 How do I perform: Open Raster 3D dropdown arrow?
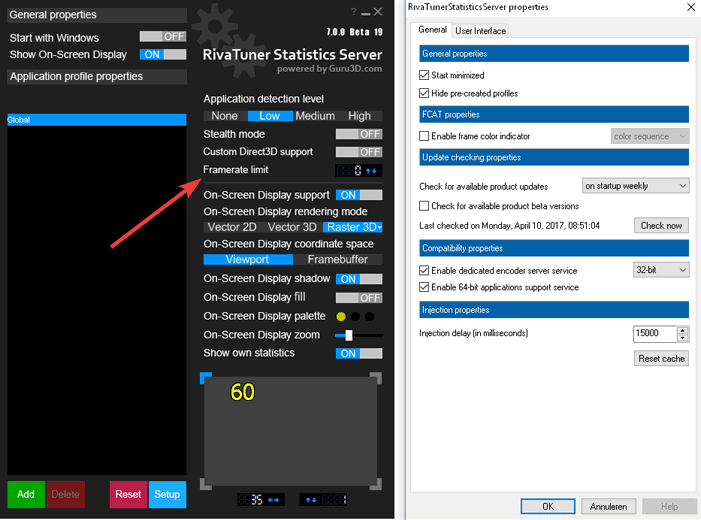380,228
